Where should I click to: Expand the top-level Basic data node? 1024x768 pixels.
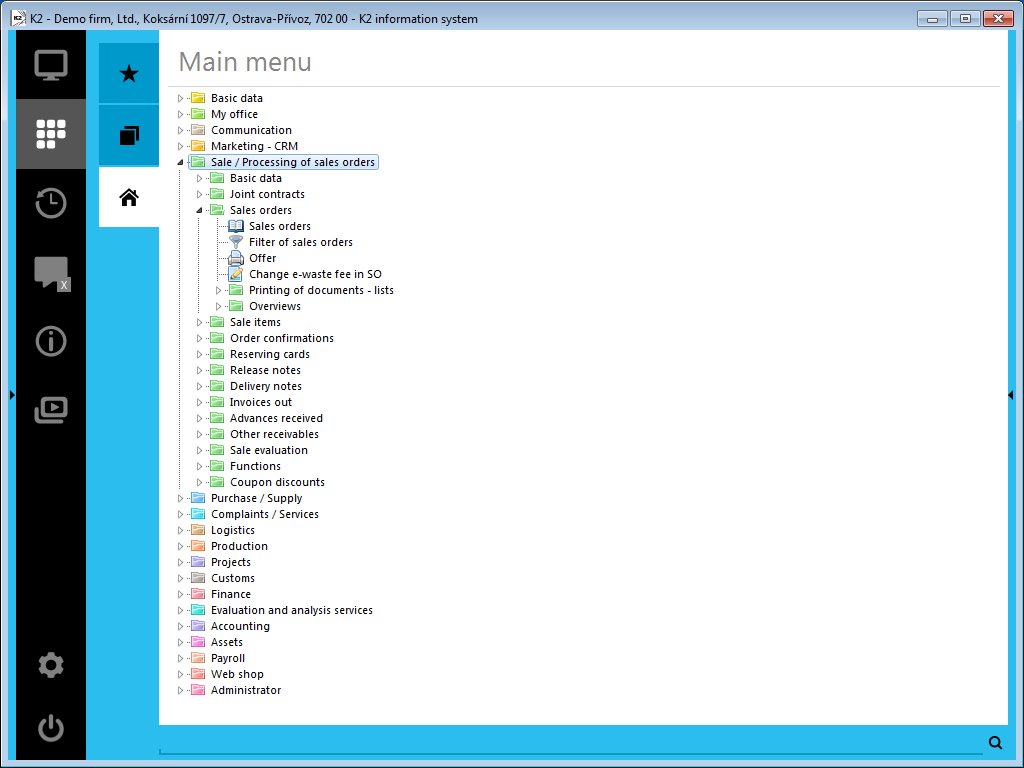(181, 98)
